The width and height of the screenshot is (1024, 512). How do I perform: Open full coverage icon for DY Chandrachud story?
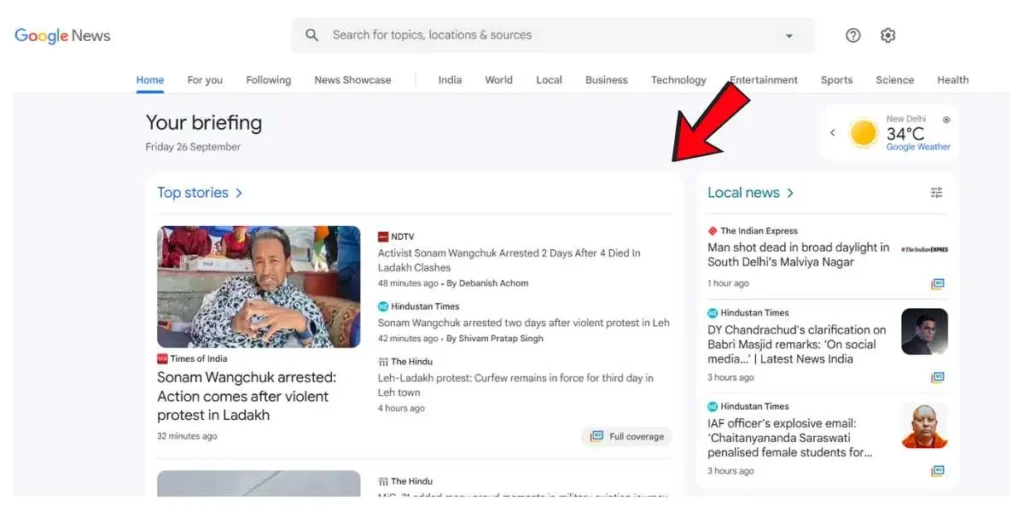(937, 377)
